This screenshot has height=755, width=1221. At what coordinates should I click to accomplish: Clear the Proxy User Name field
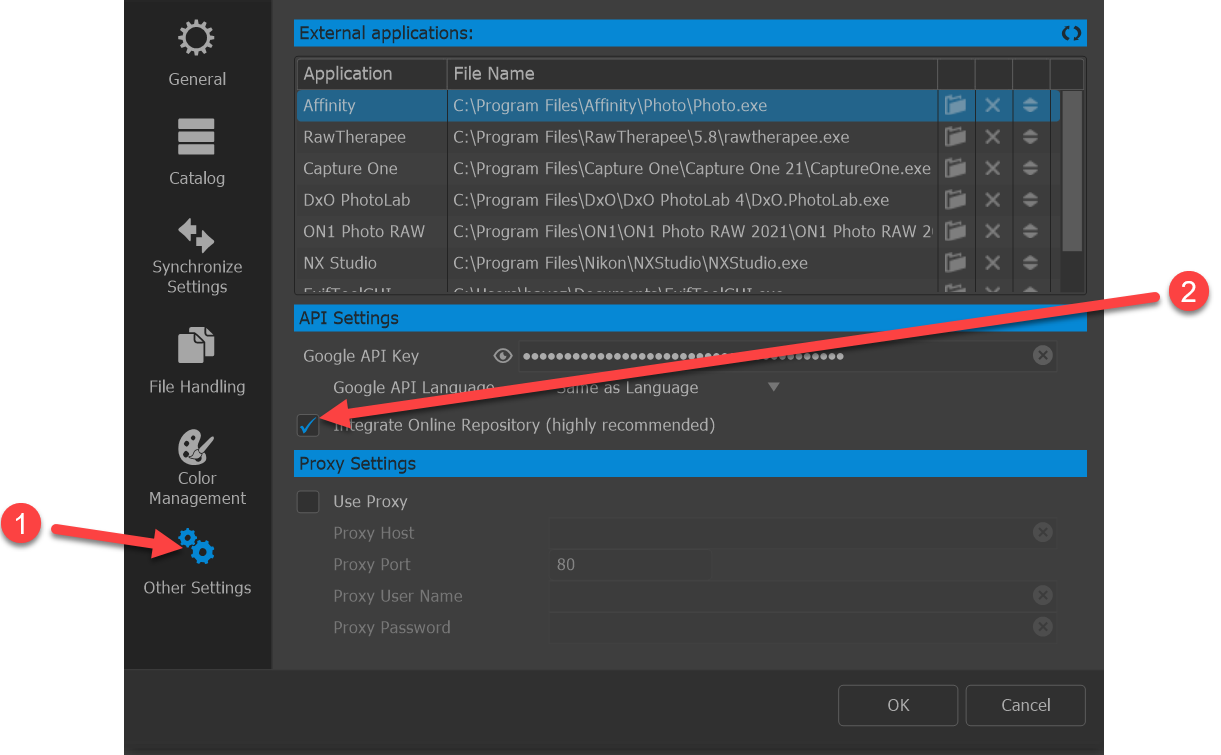1042,596
